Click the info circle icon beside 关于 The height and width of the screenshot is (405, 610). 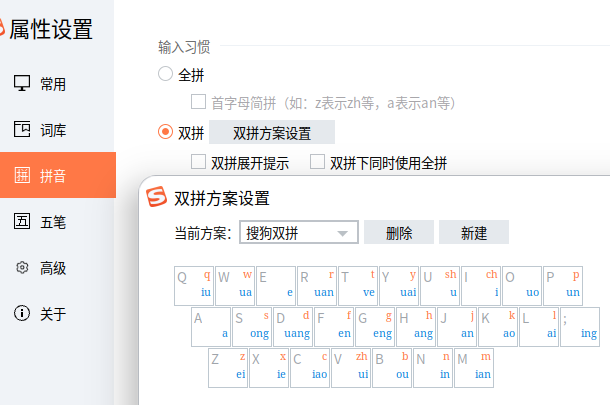tap(22, 313)
